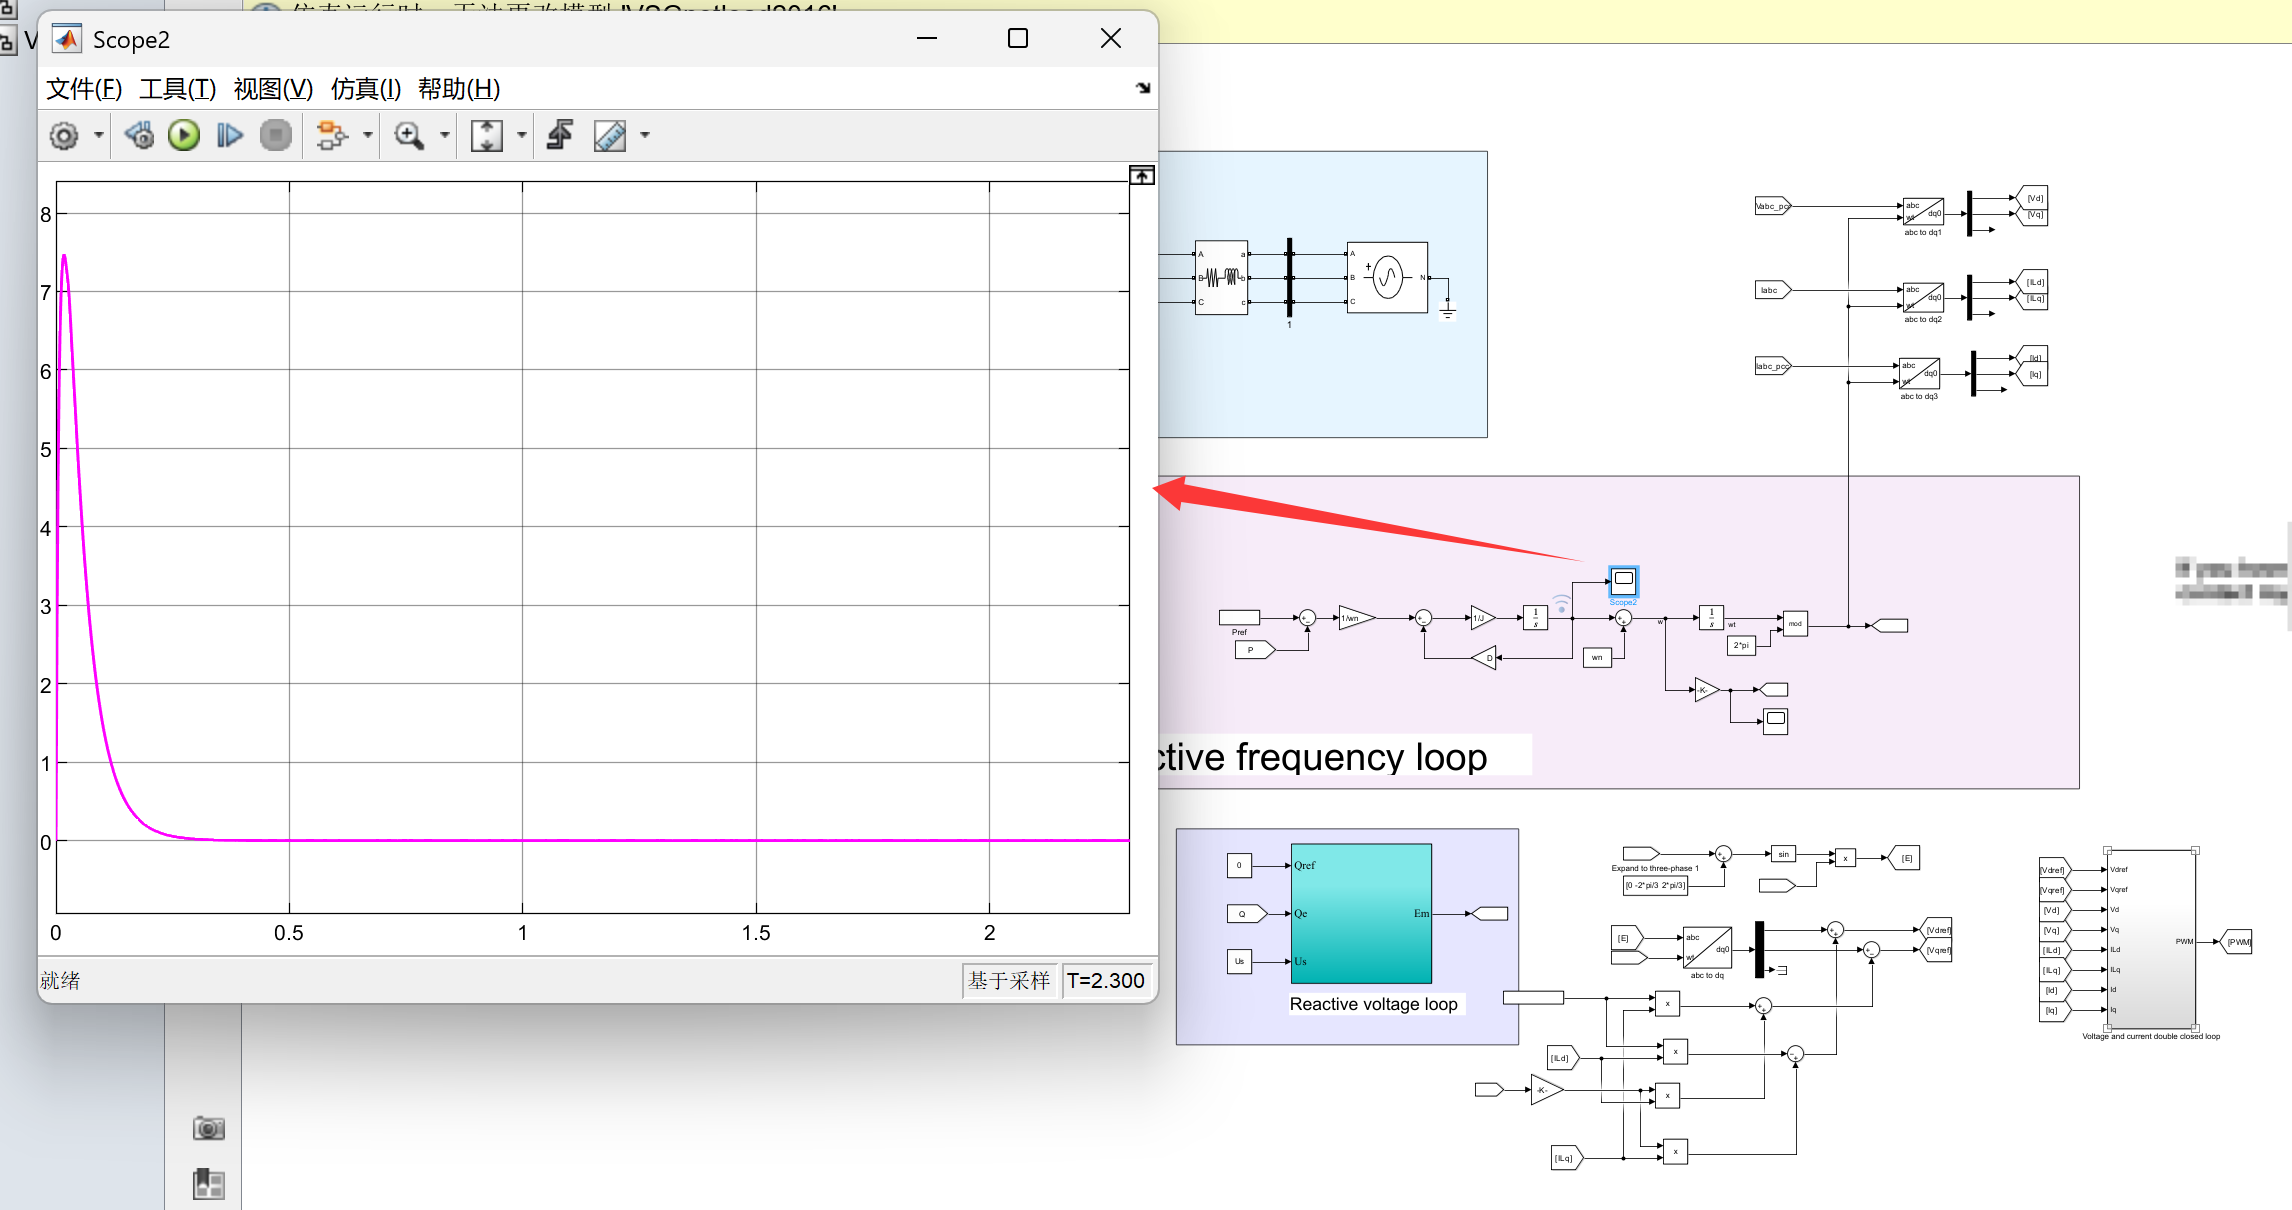
Task: Expand the Zoom tool dropdown arrow
Action: (x=444, y=136)
